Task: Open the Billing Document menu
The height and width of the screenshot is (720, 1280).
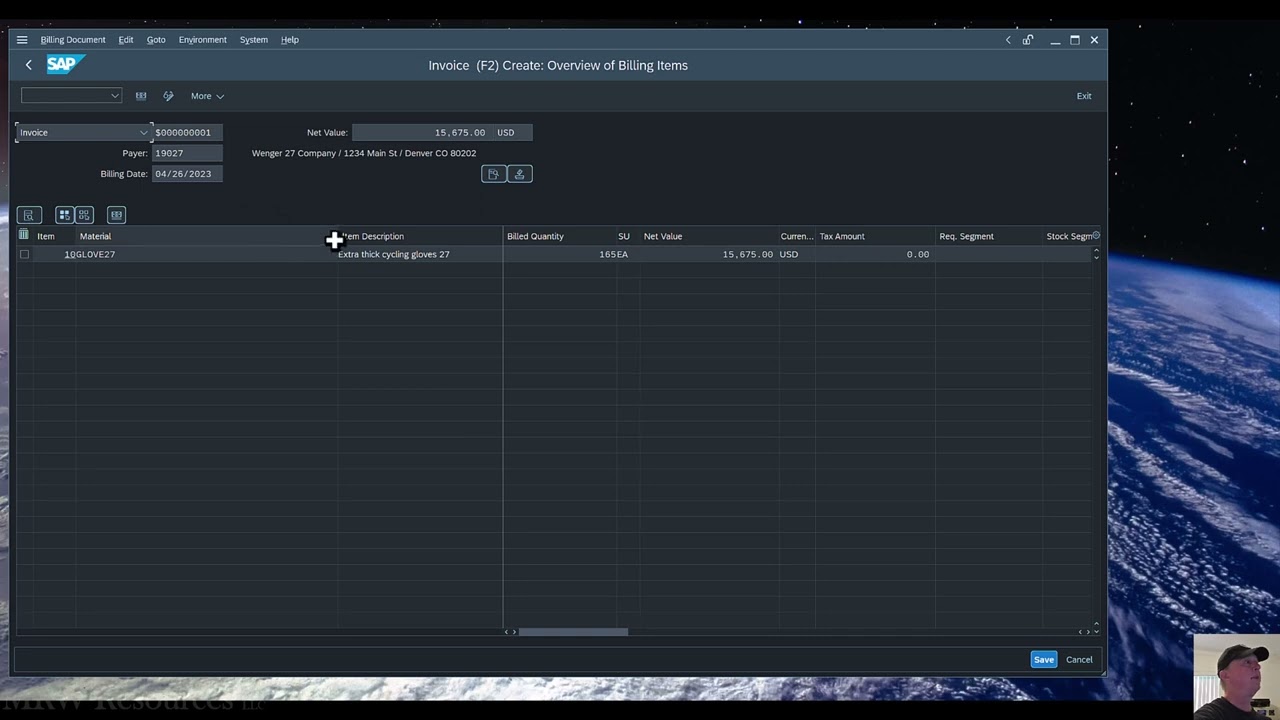Action: coord(73,40)
